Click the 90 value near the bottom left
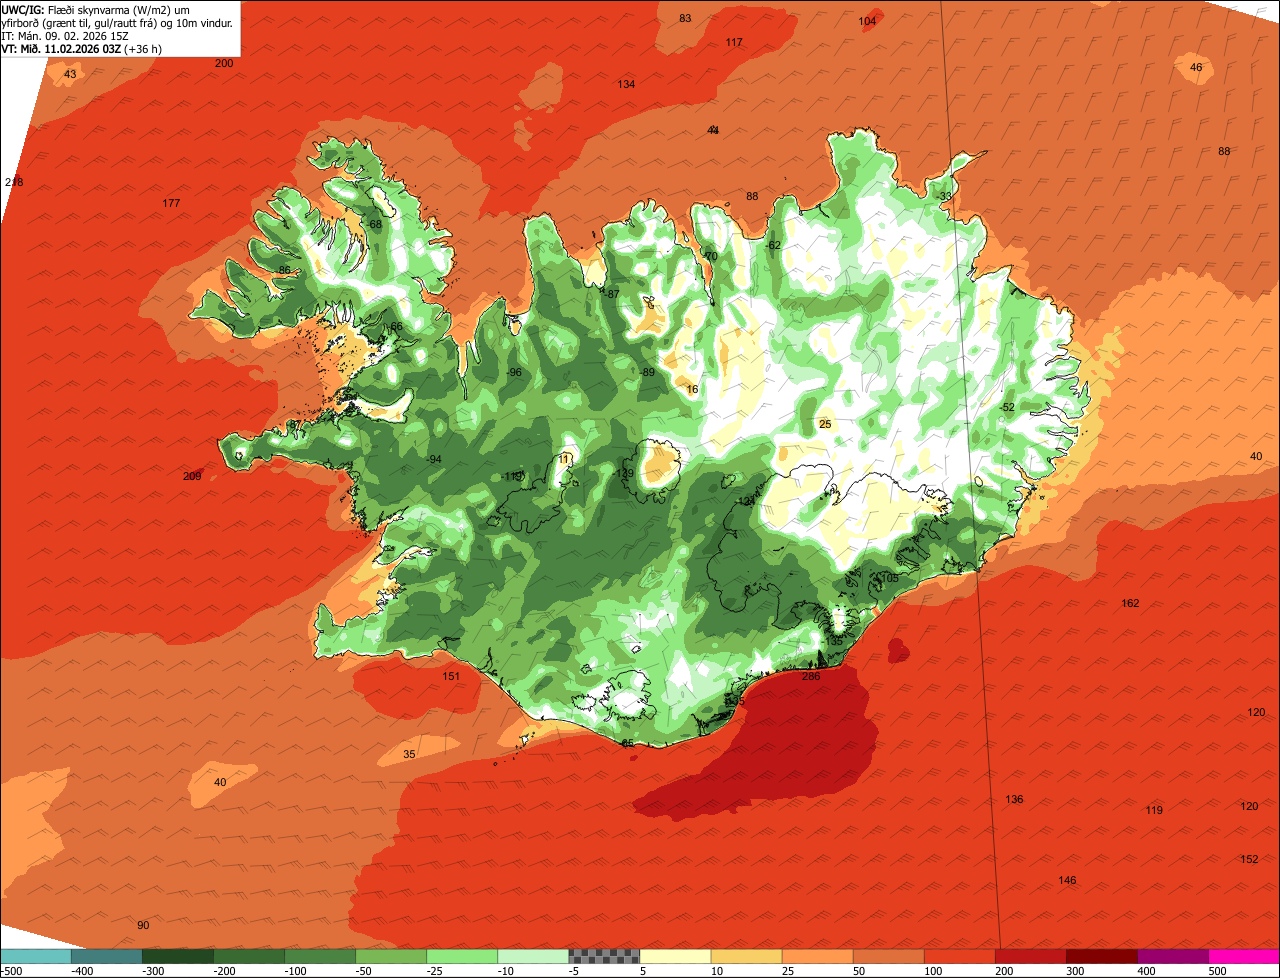 [143, 926]
